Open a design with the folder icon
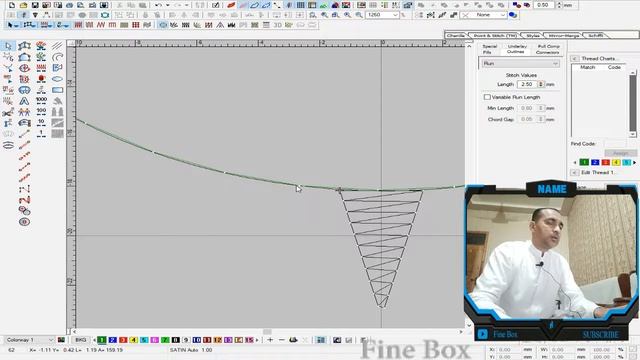The width and height of the screenshot is (640, 360). pos(23,5)
